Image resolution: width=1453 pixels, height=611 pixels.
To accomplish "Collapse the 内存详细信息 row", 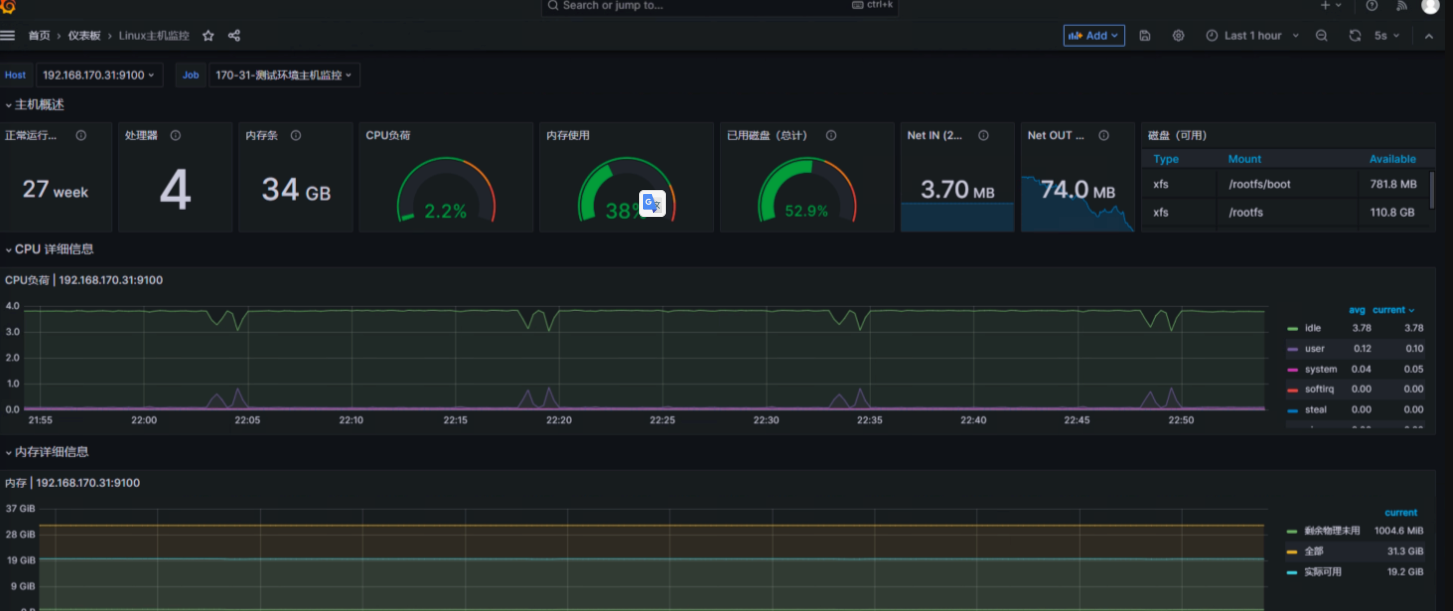I will pos(47,452).
